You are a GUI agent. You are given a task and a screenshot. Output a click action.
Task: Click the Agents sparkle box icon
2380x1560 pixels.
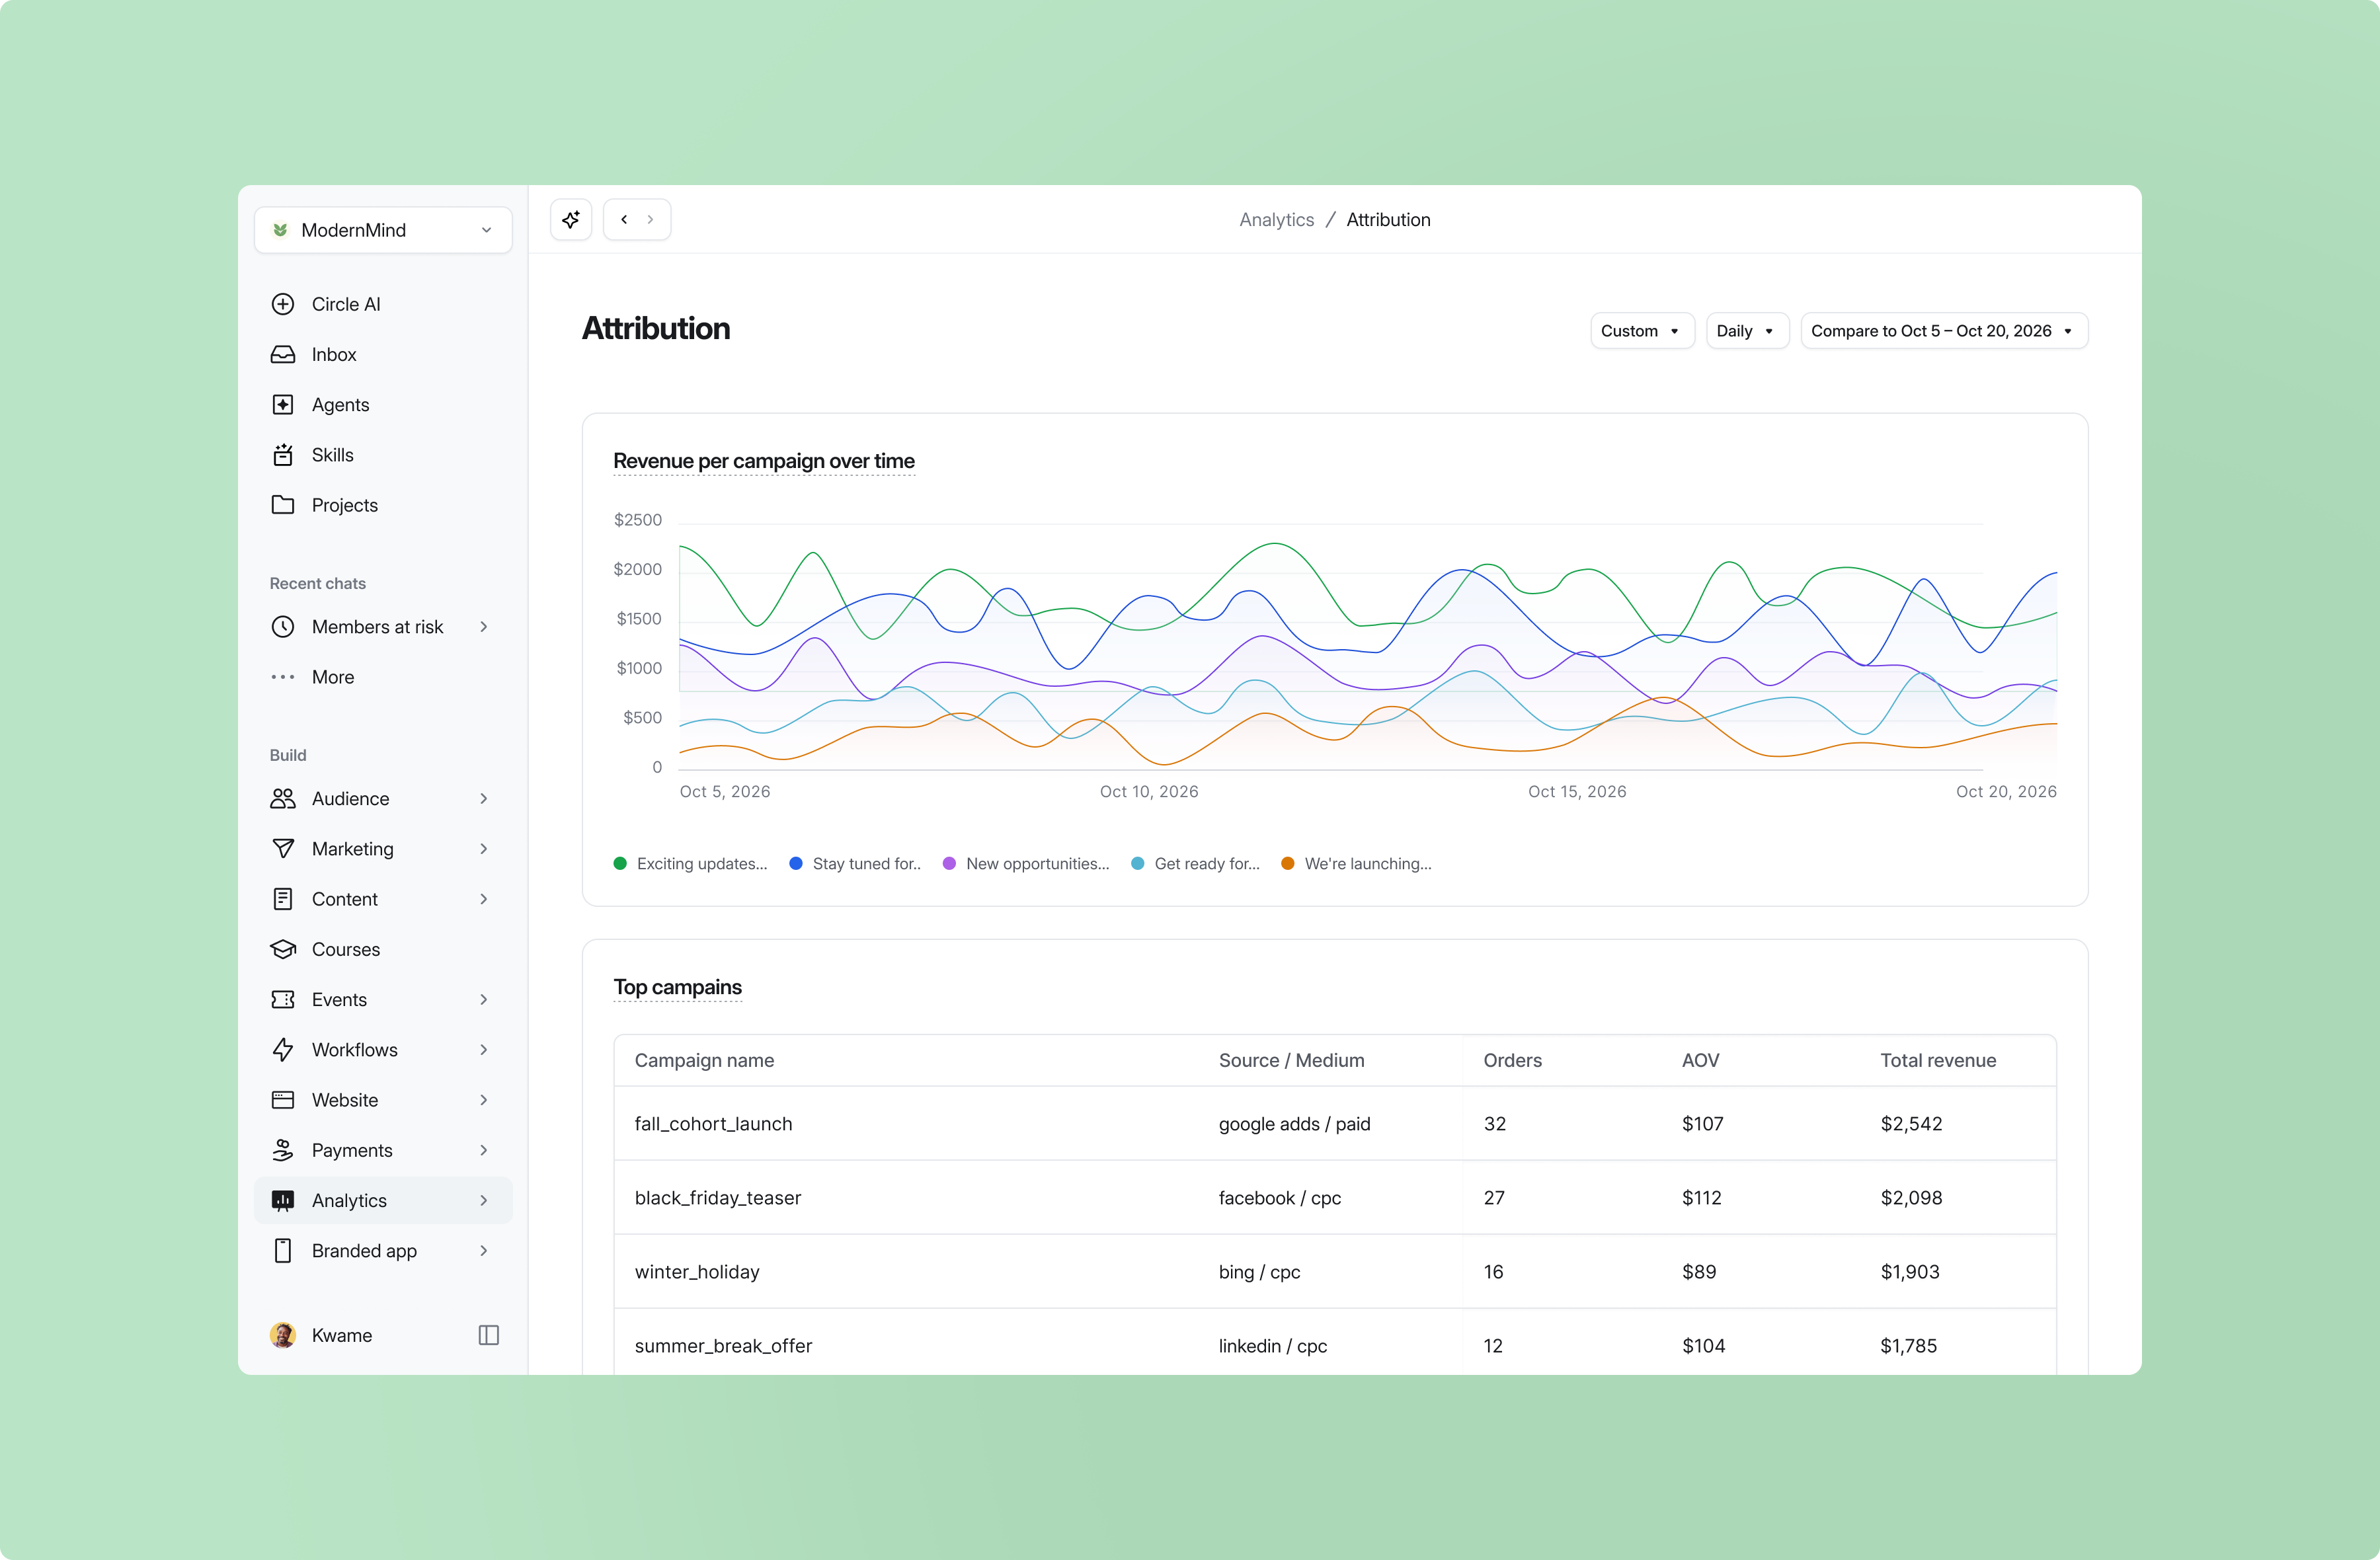click(x=283, y=404)
